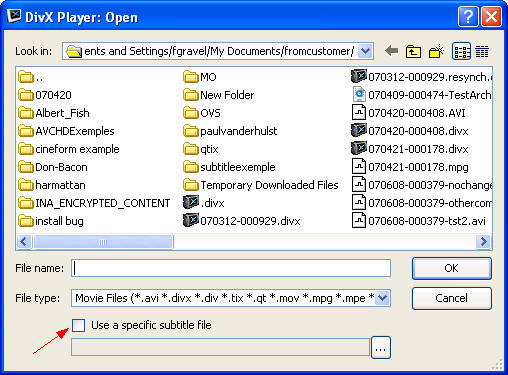Screen dimensions: 508x375
Task: Select the 070312-000929.resynch file
Action: coord(421,77)
